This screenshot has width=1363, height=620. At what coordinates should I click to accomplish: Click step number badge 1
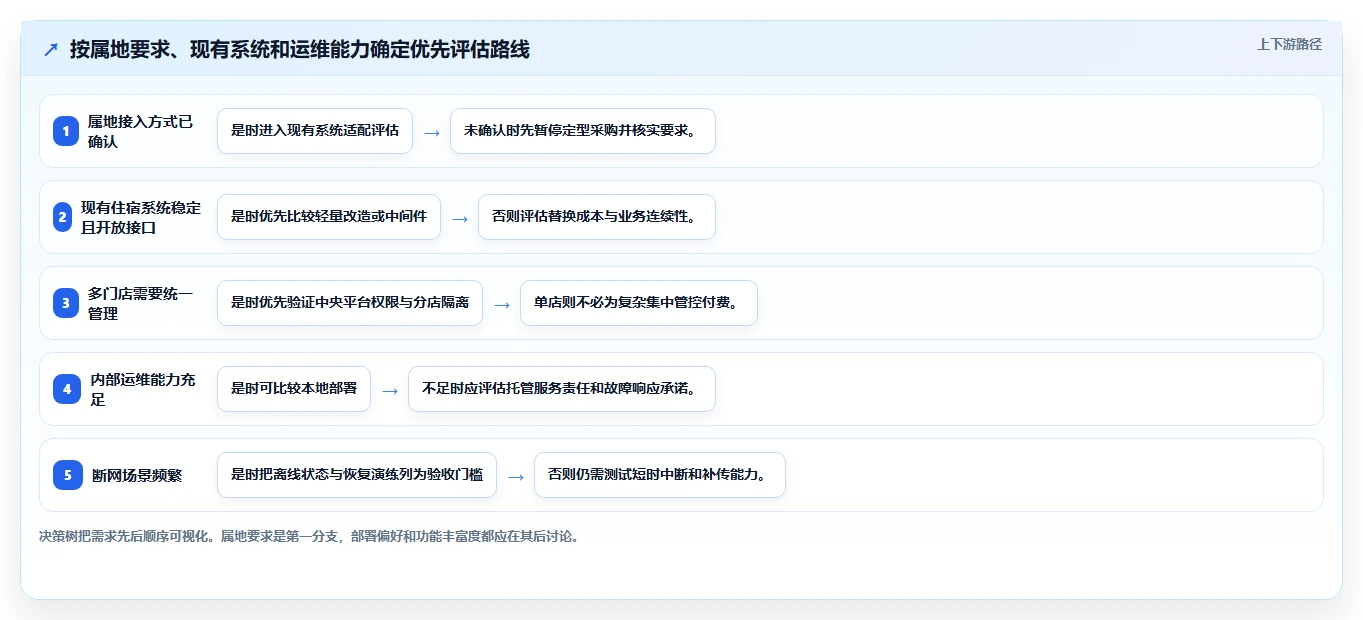tap(66, 131)
